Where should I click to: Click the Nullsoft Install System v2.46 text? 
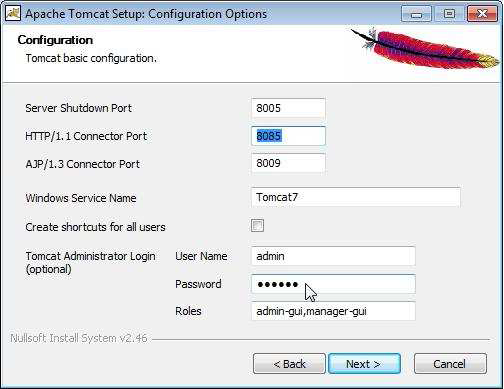click(79, 338)
